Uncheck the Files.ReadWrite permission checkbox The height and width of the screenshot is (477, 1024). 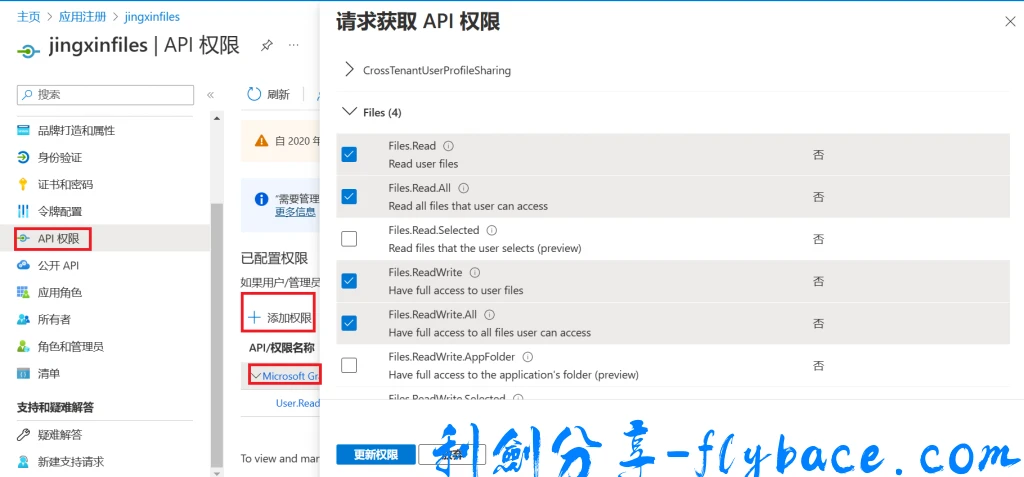coord(349,281)
